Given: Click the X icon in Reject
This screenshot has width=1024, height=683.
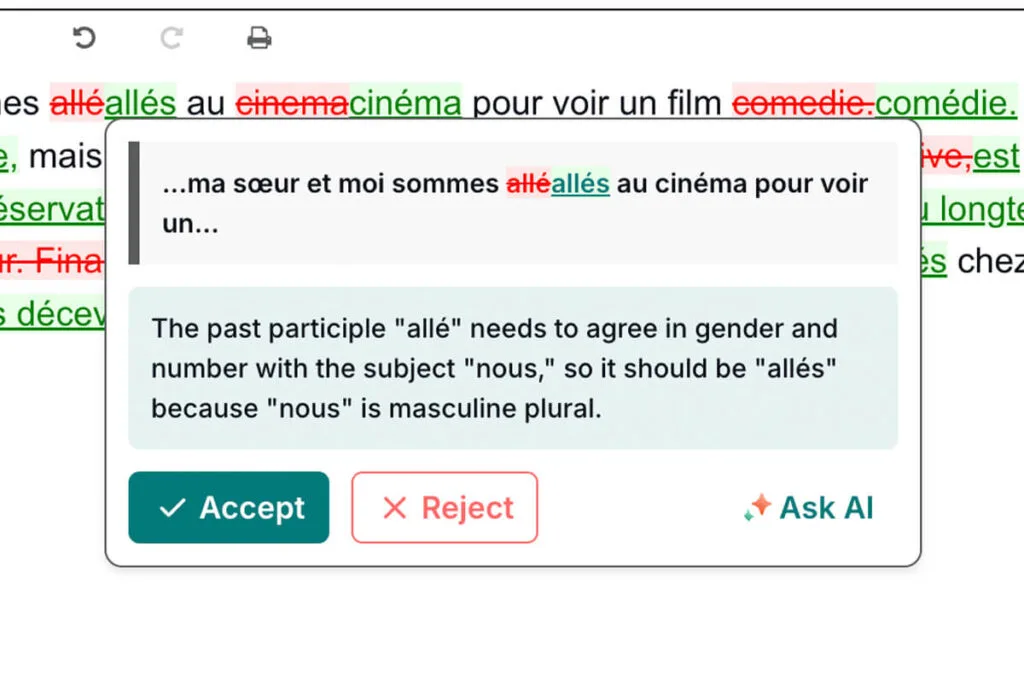Looking at the screenshot, I should [395, 508].
